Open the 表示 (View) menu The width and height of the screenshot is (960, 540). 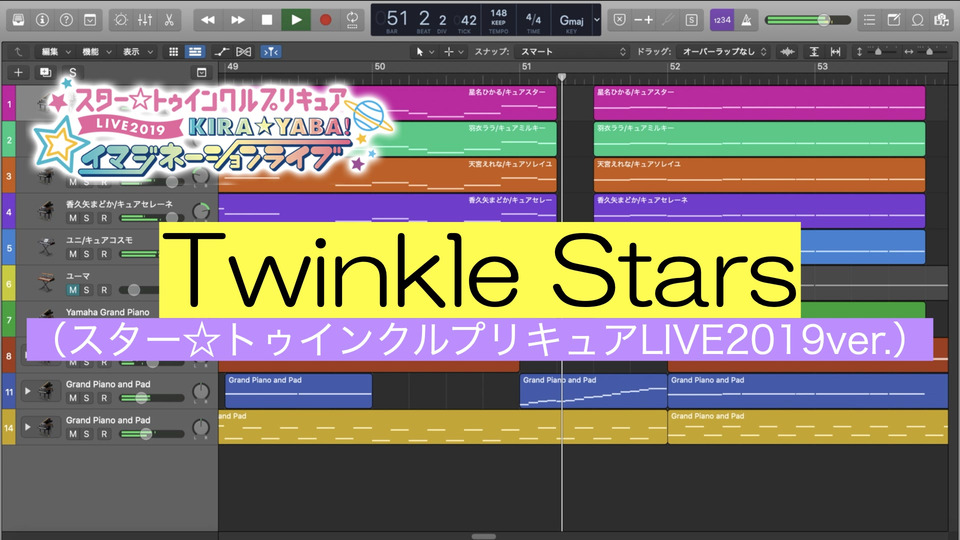(138, 52)
